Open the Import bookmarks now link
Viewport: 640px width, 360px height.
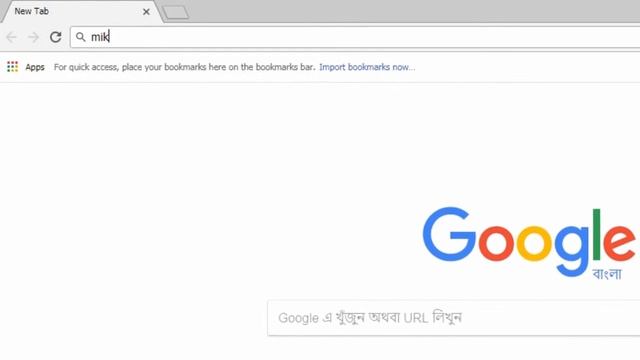367,67
